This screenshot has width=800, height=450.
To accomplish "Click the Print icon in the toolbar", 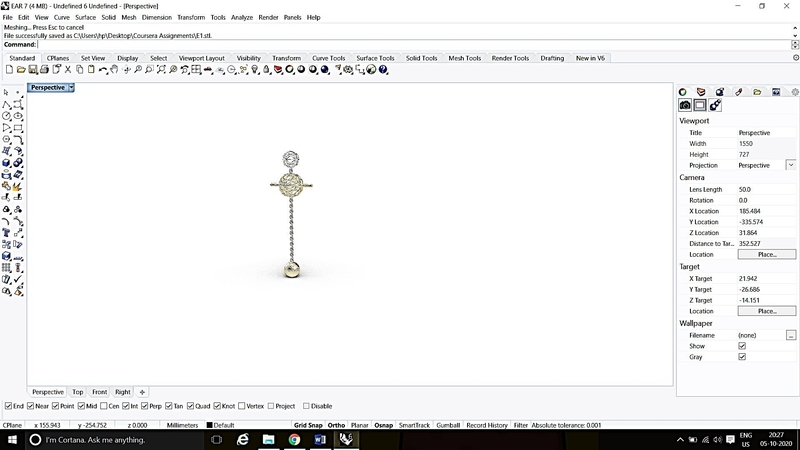I will [44, 69].
